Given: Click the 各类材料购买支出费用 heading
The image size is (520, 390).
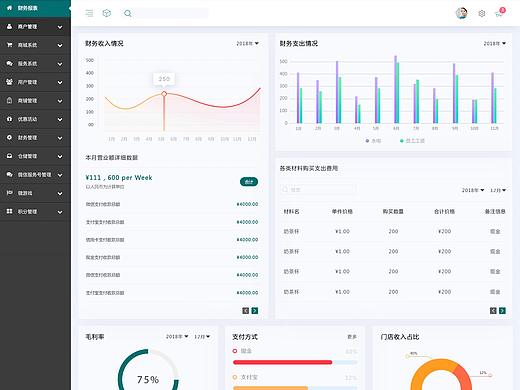Looking at the screenshot, I should pos(309,168).
